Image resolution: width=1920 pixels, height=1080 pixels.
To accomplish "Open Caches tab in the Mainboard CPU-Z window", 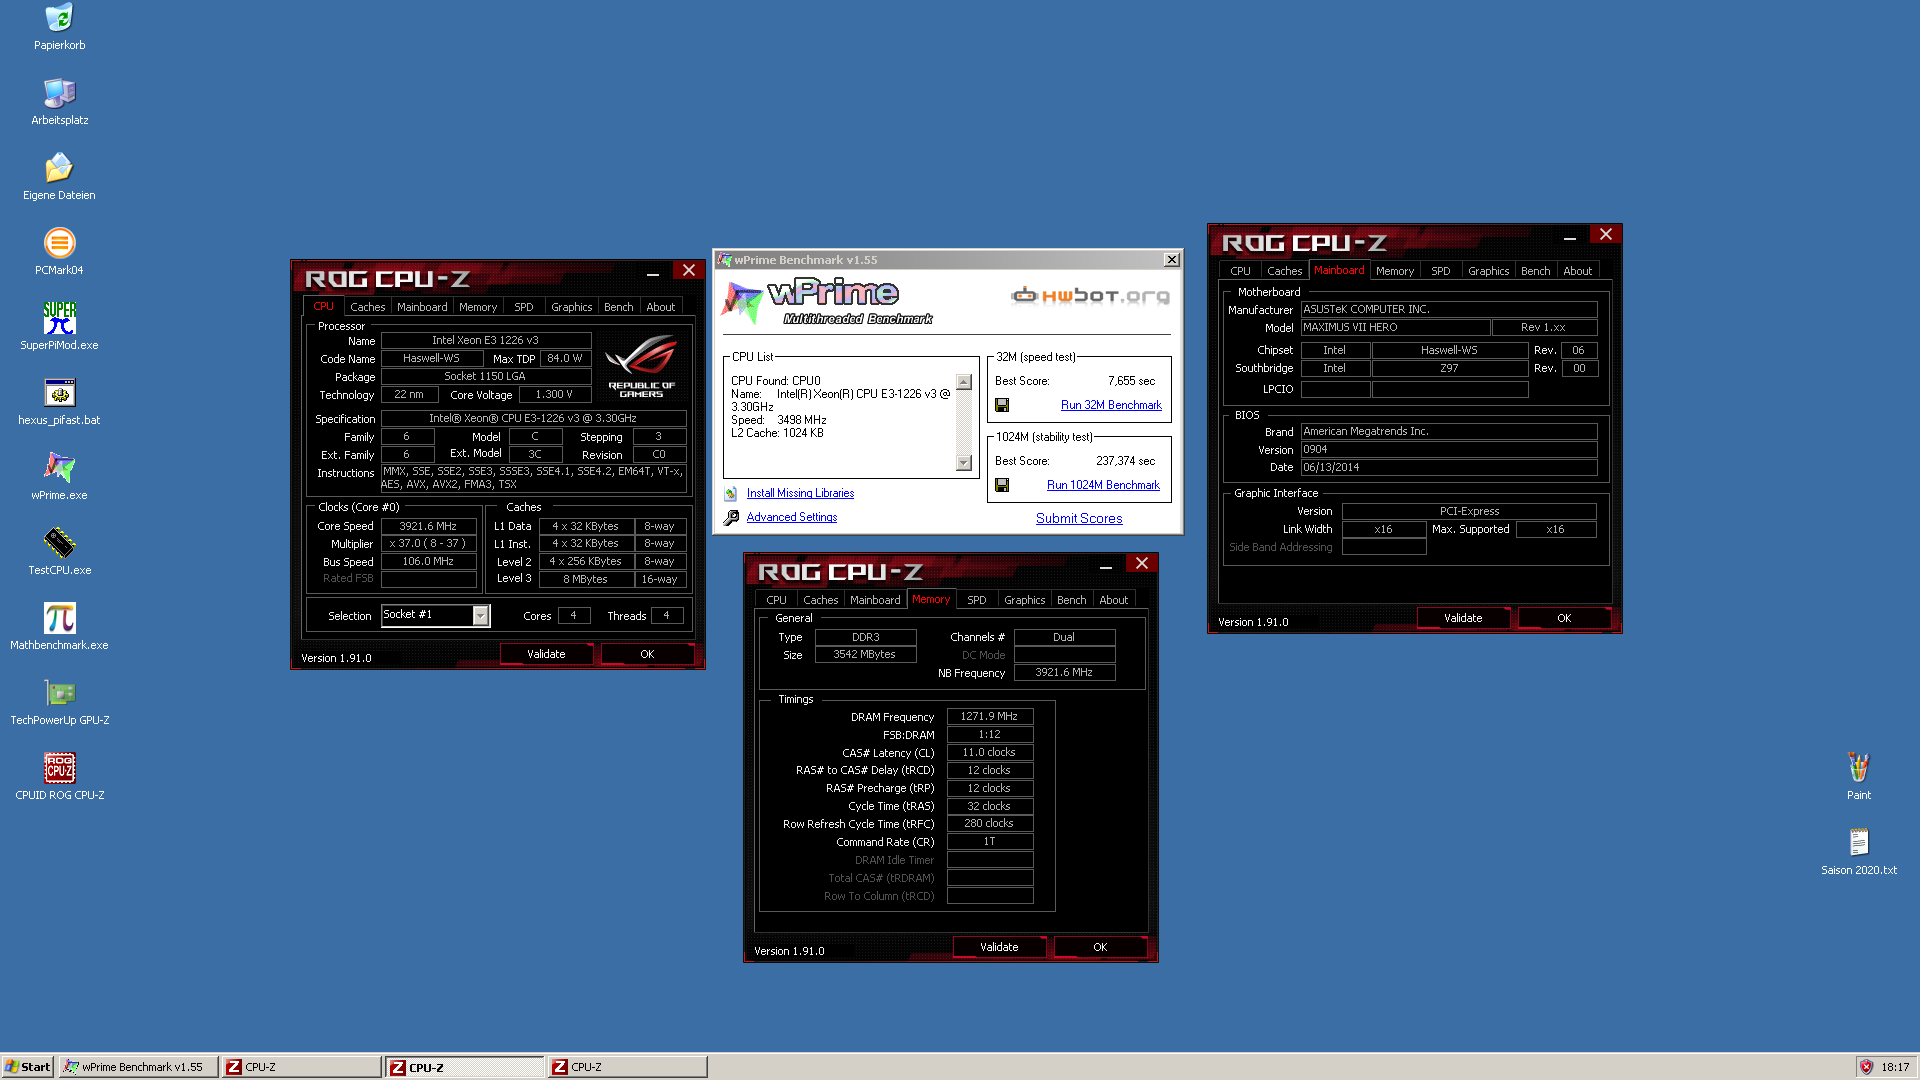I will tap(1285, 271).
